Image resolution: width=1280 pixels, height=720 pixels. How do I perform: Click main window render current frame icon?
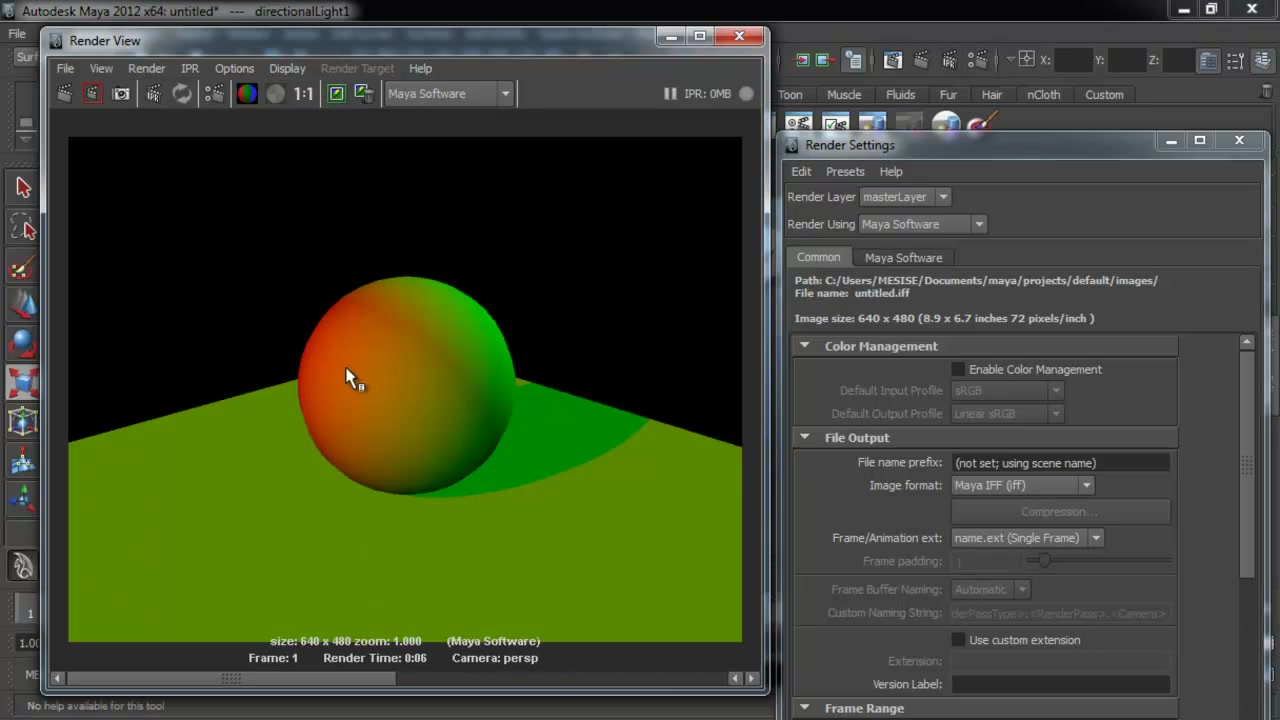point(921,60)
